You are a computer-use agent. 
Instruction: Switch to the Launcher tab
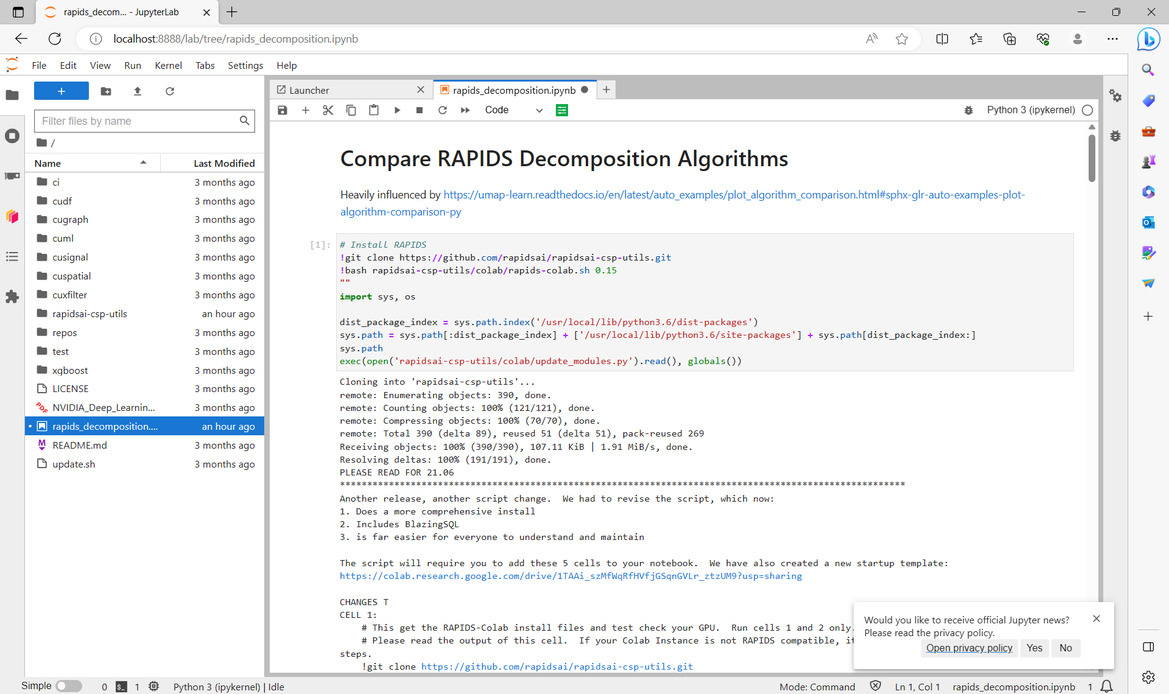pyautogui.click(x=347, y=90)
